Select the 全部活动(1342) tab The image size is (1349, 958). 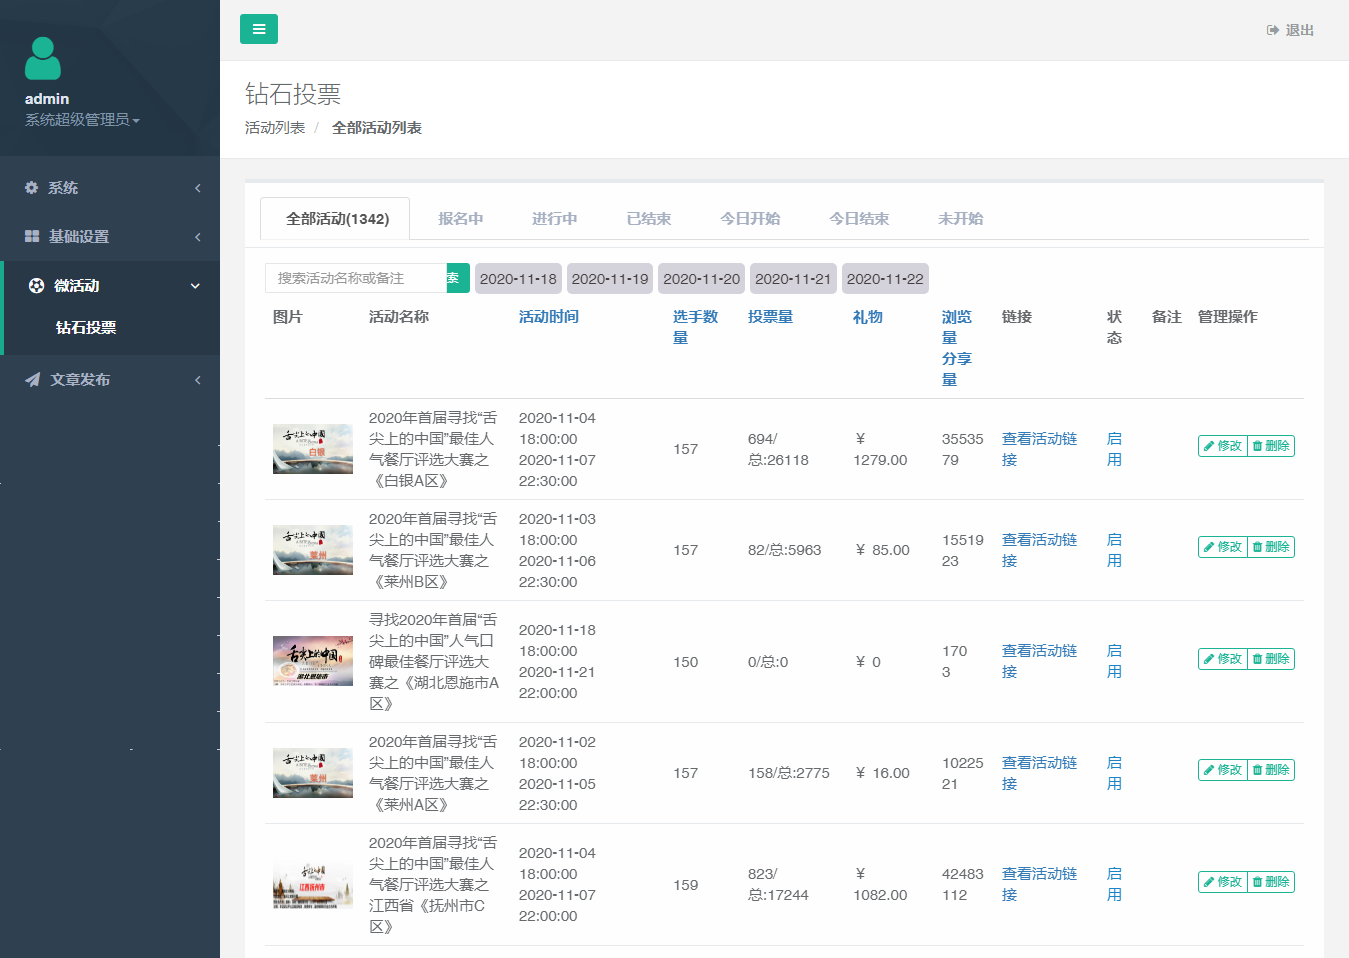(337, 219)
